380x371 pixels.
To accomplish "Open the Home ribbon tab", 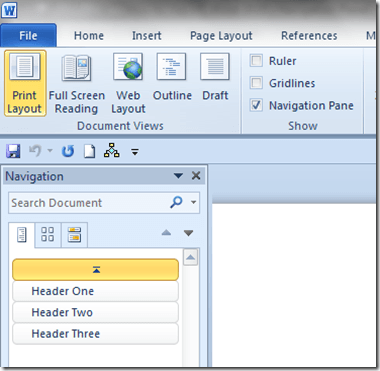I will click(89, 36).
